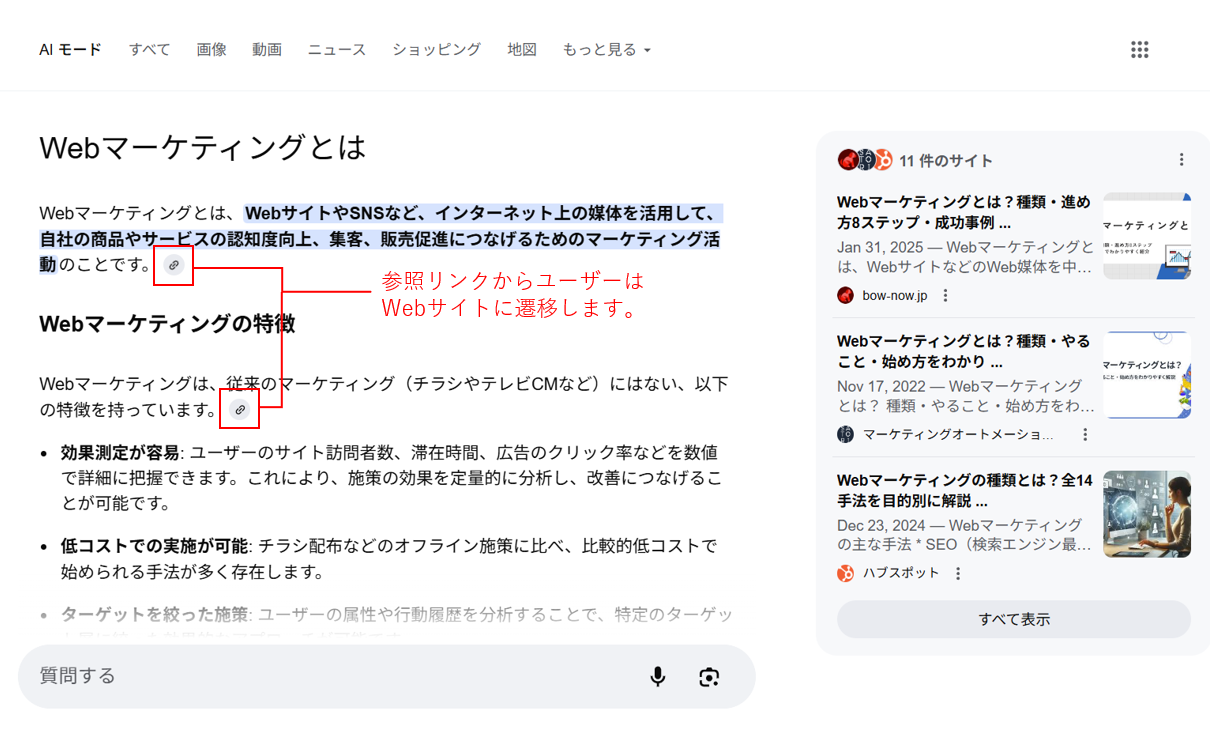1231x739 pixels.
Task: Click the faded bullet ターゲットを絞った施策
Action: click(x=154, y=614)
